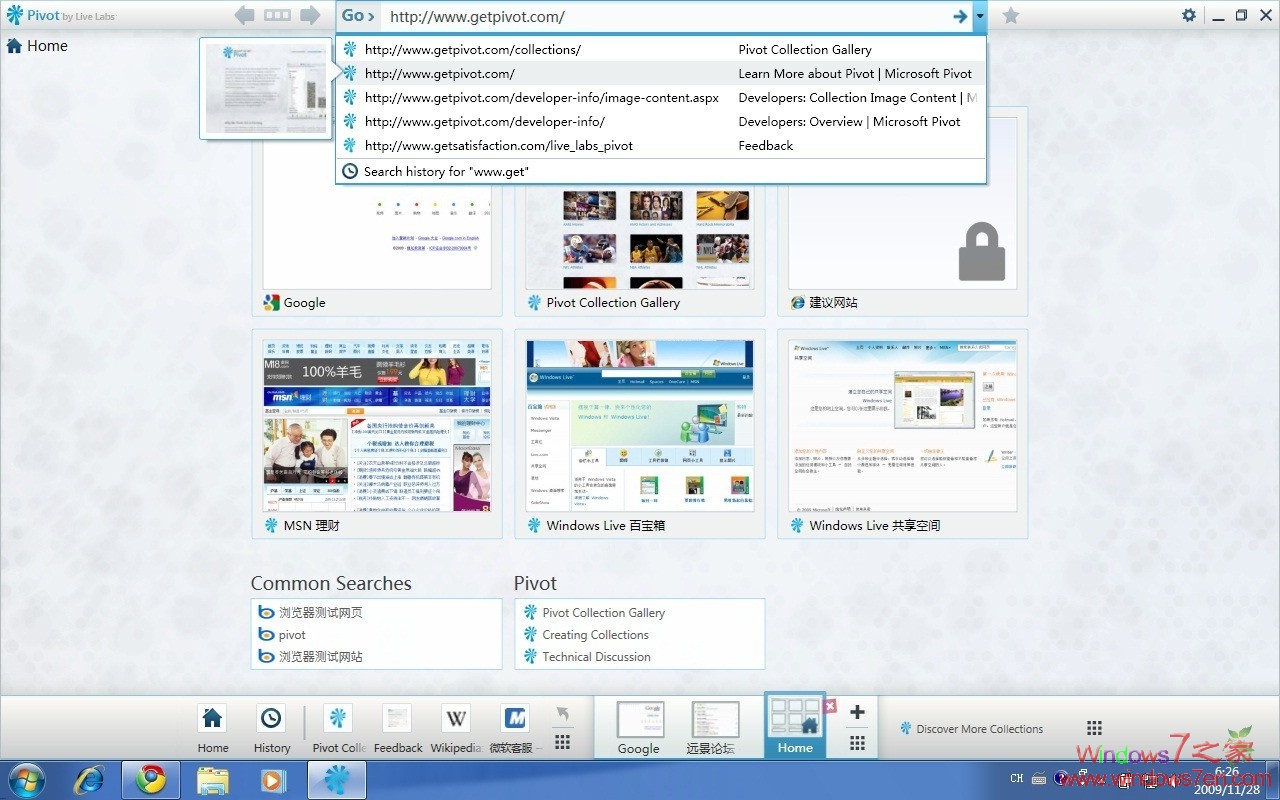Click the Go button
The image size is (1280, 800).
pyautogui.click(x=358, y=16)
